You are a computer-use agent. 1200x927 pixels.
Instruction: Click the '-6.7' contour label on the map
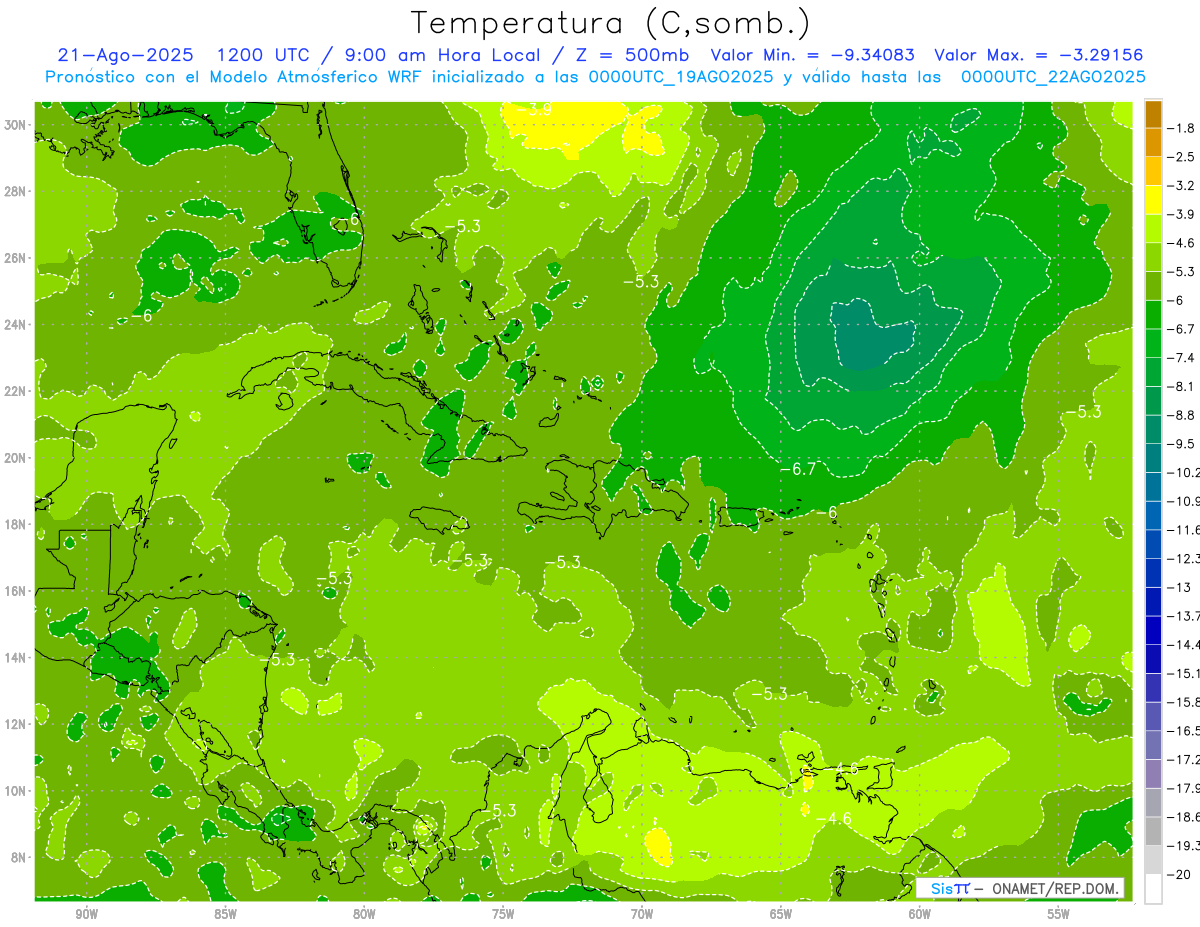[x=798, y=468]
